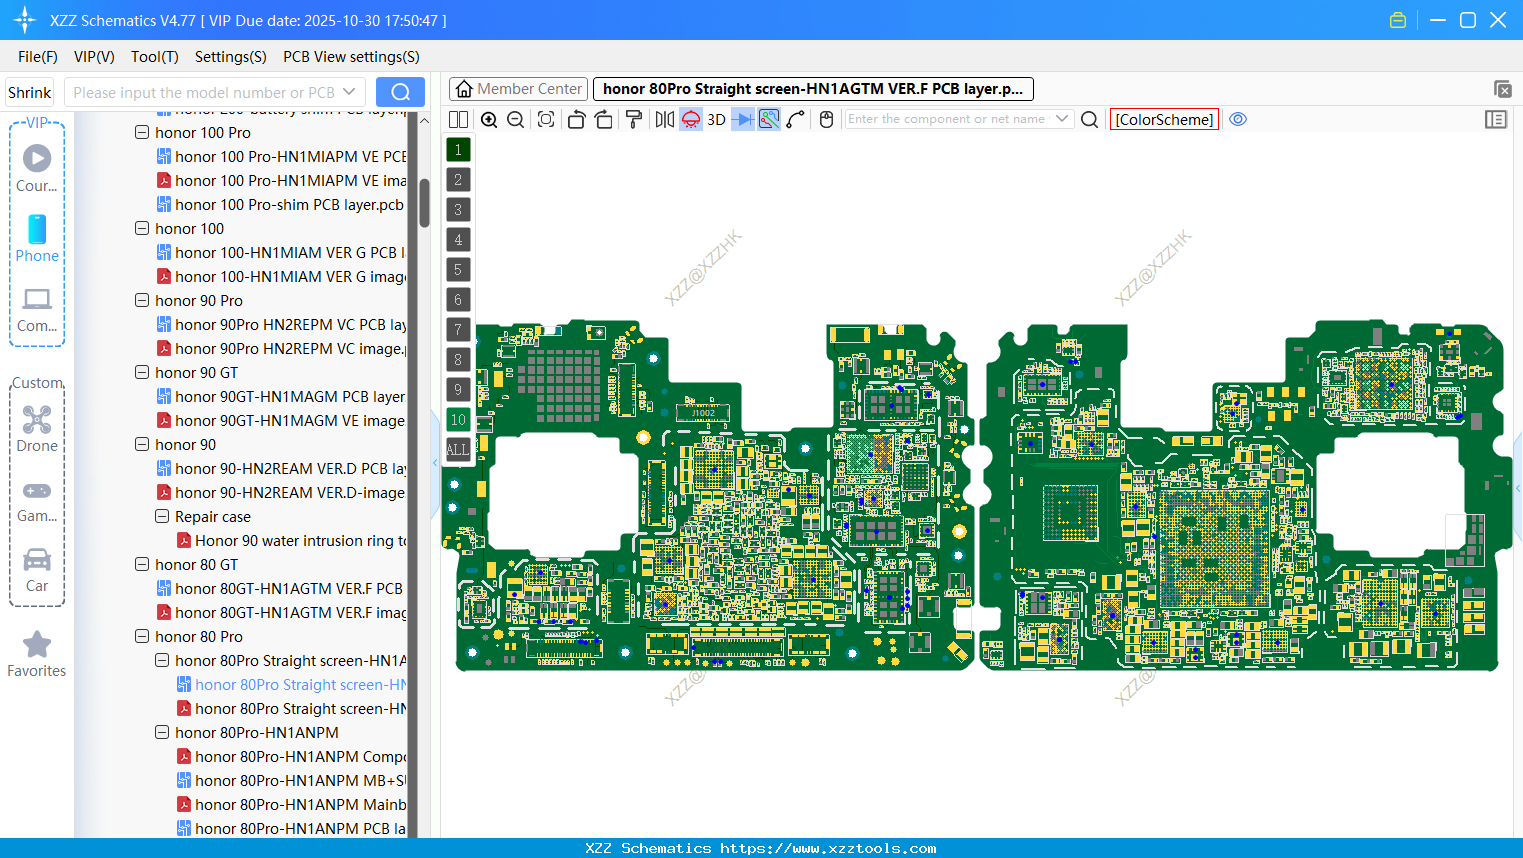Select PCB layer 5
The image size is (1523, 858).
458,269
